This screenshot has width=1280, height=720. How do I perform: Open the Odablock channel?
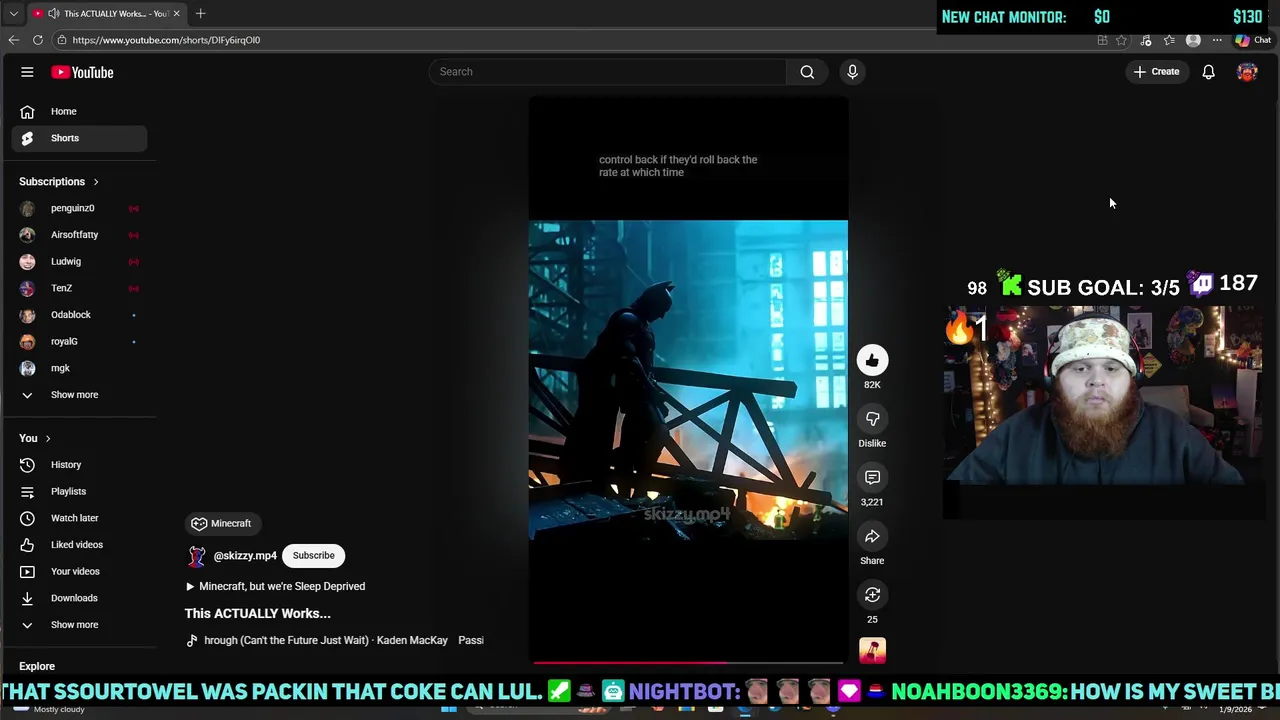point(79,315)
